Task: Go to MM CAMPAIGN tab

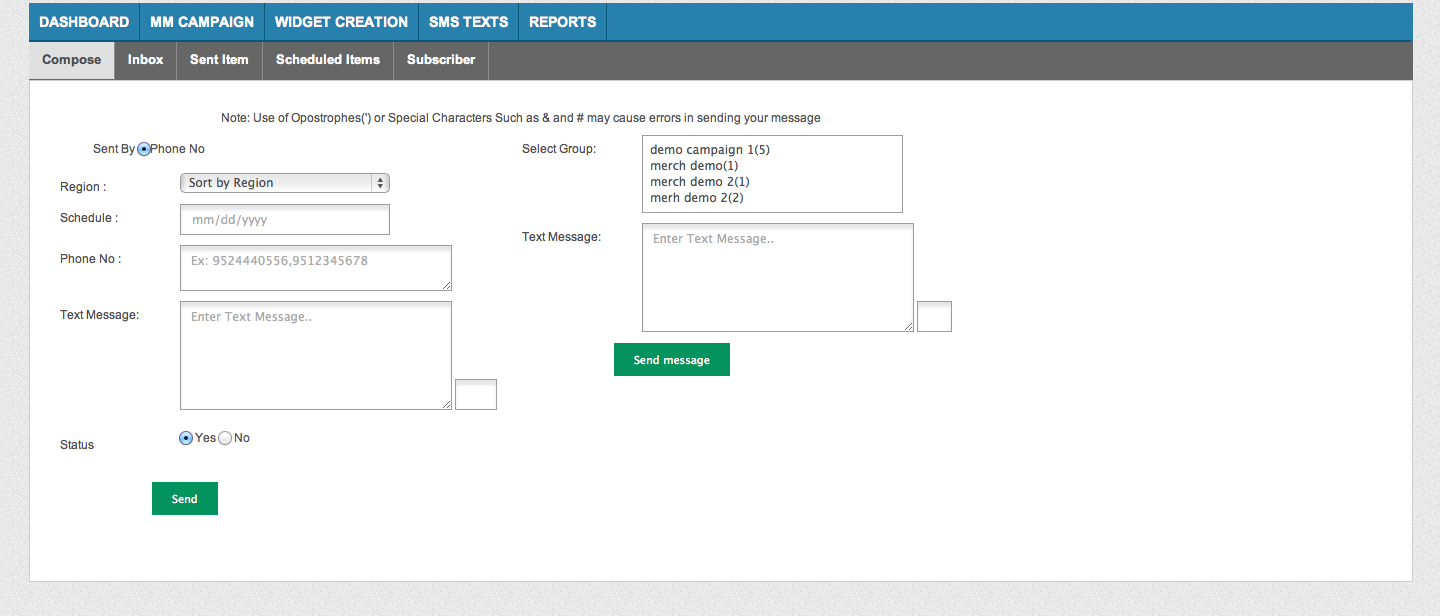Action: [202, 22]
